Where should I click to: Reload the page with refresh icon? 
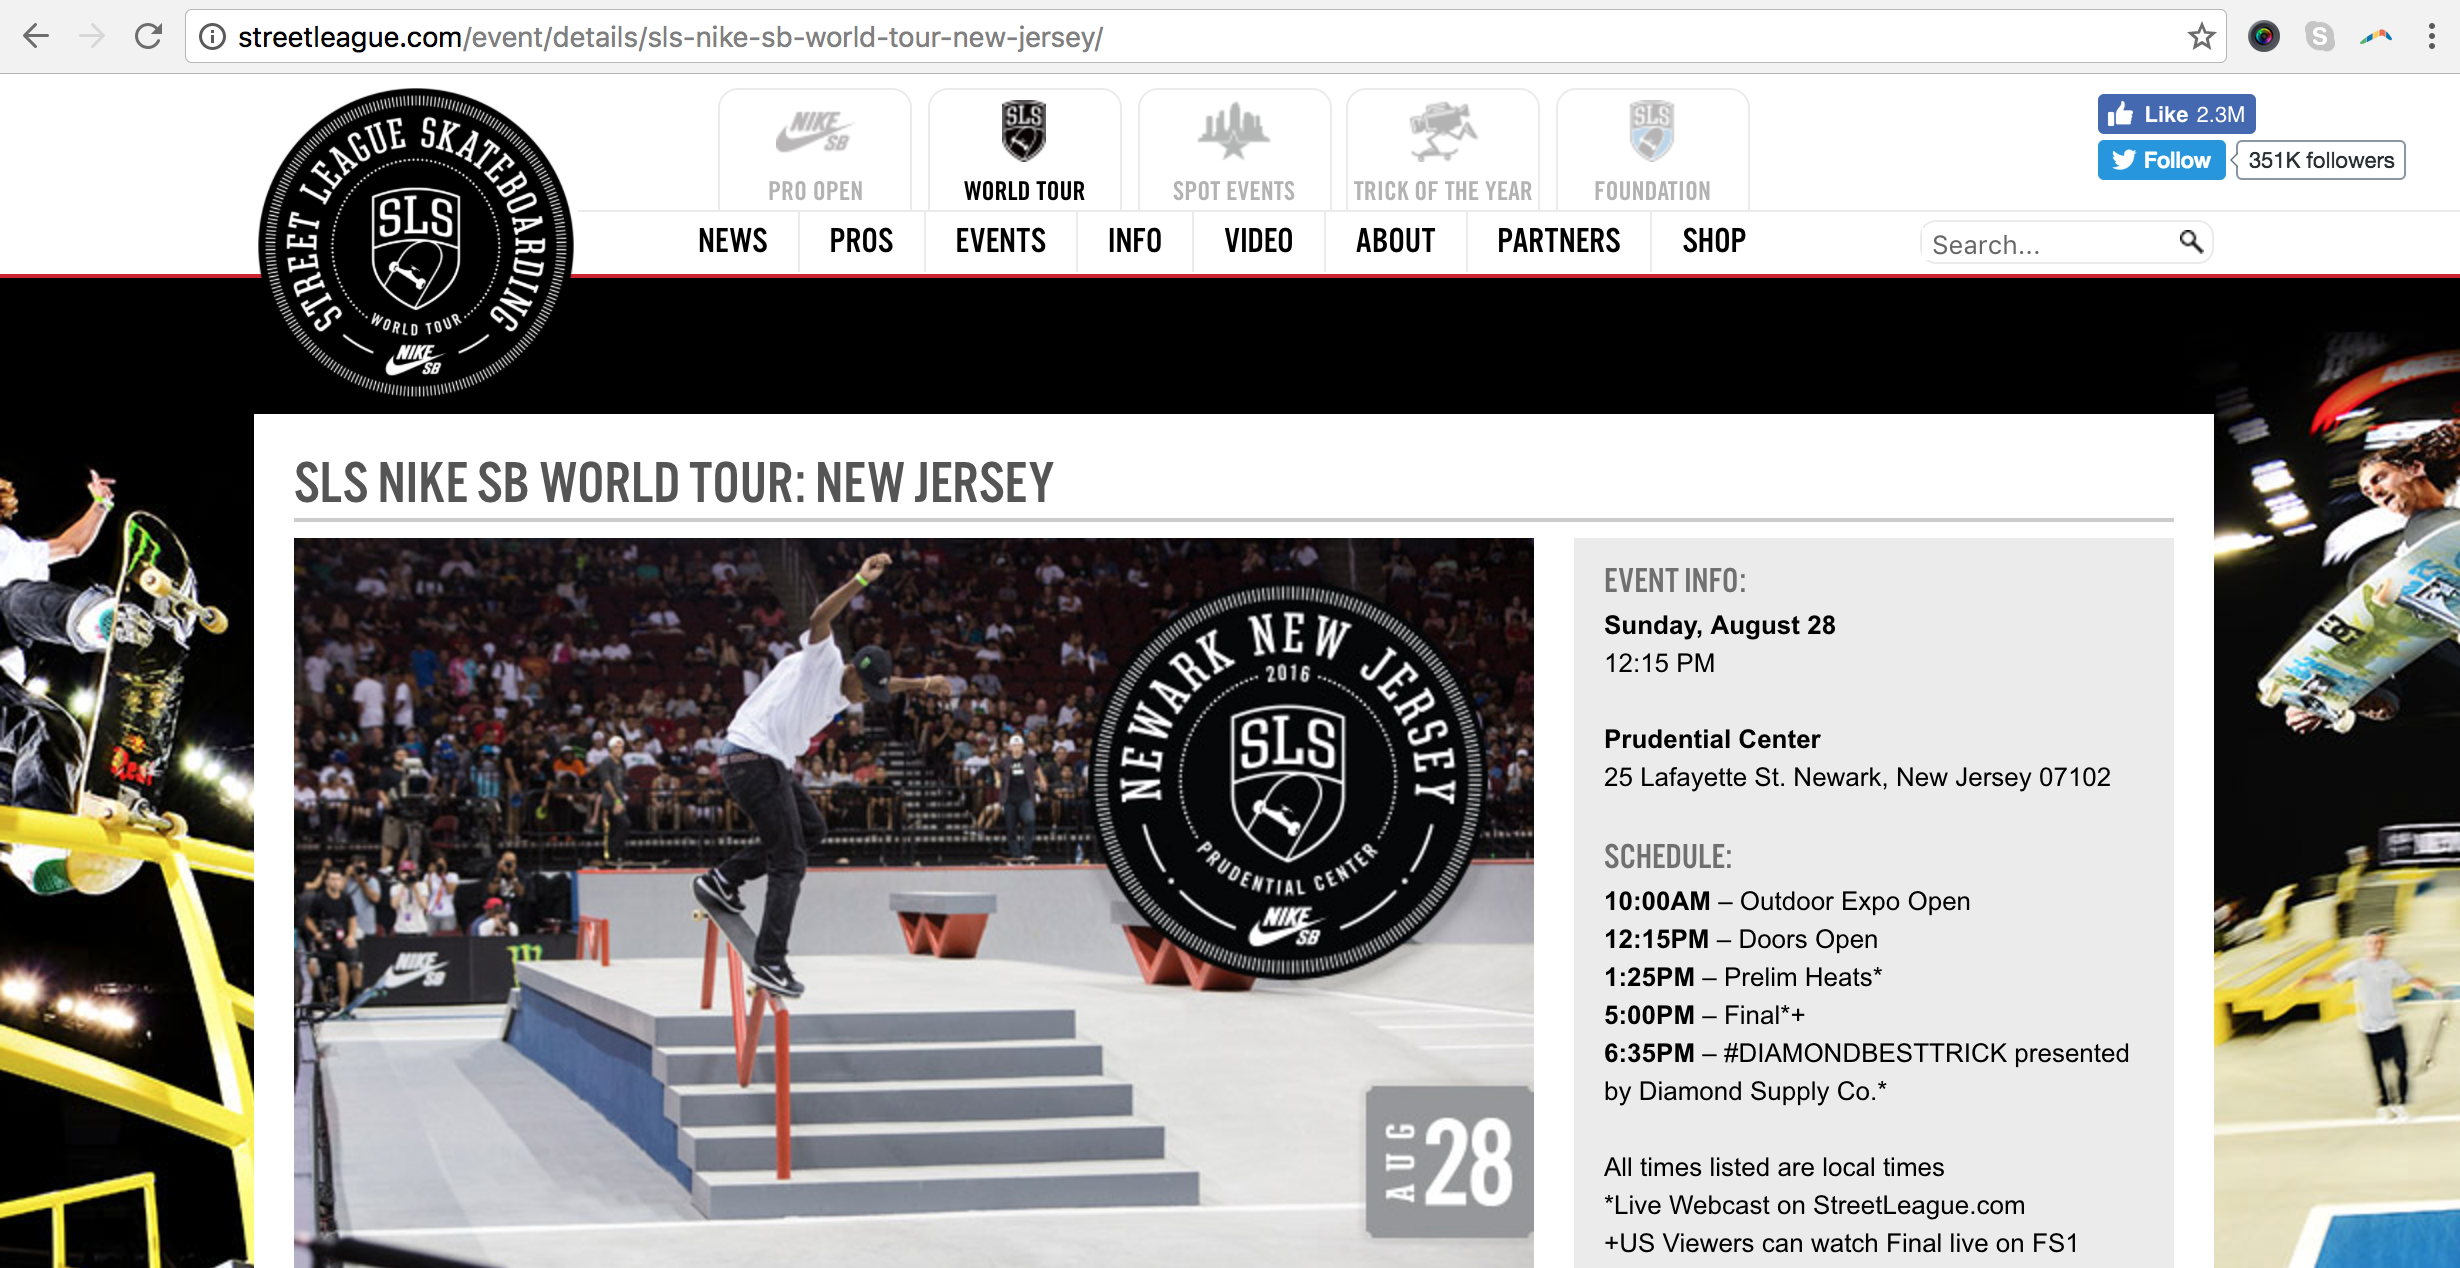click(x=148, y=37)
